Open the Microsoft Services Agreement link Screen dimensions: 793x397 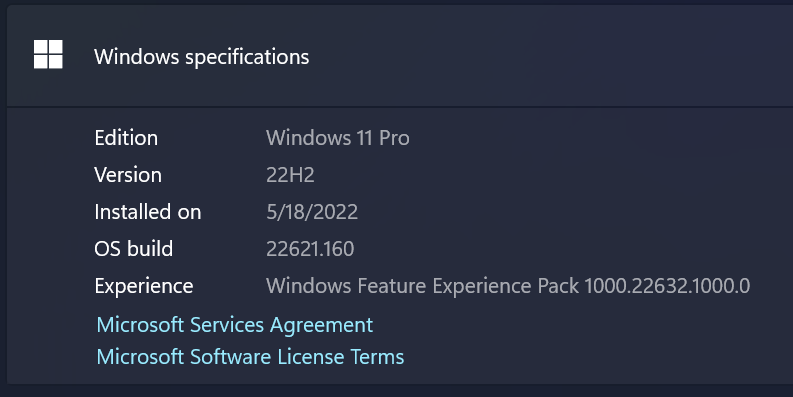235,325
